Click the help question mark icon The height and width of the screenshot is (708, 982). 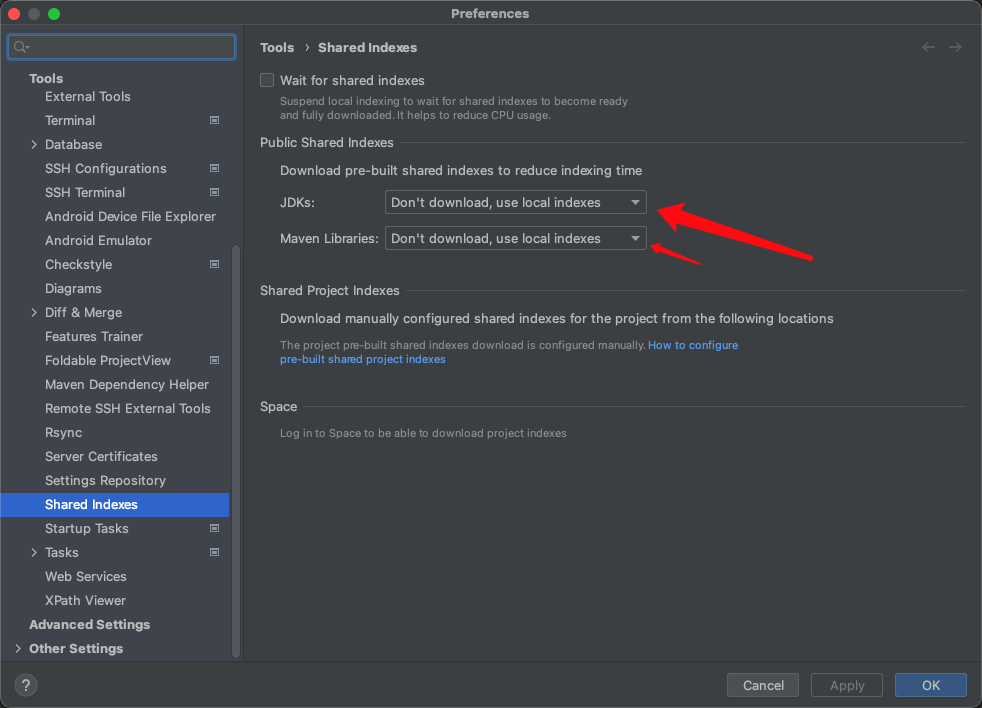point(27,685)
